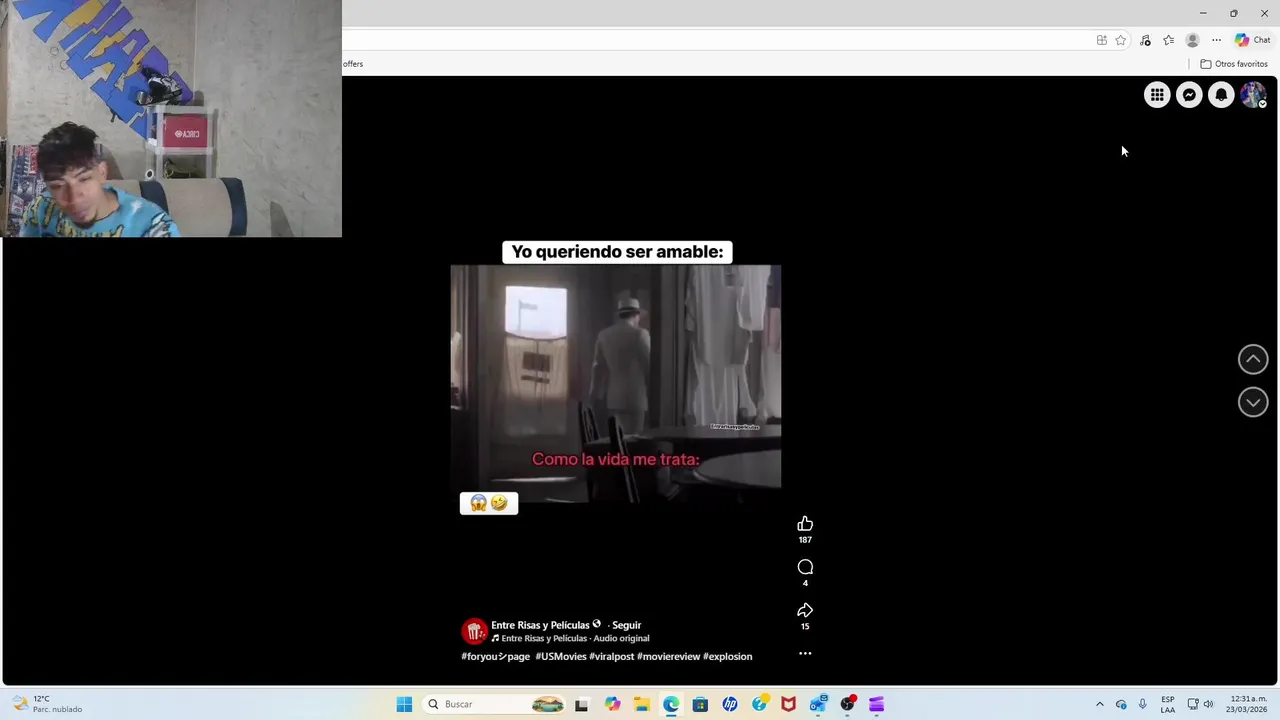The image size is (1280, 720).
Task: Open Task View on the taskbar
Action: coord(582,704)
